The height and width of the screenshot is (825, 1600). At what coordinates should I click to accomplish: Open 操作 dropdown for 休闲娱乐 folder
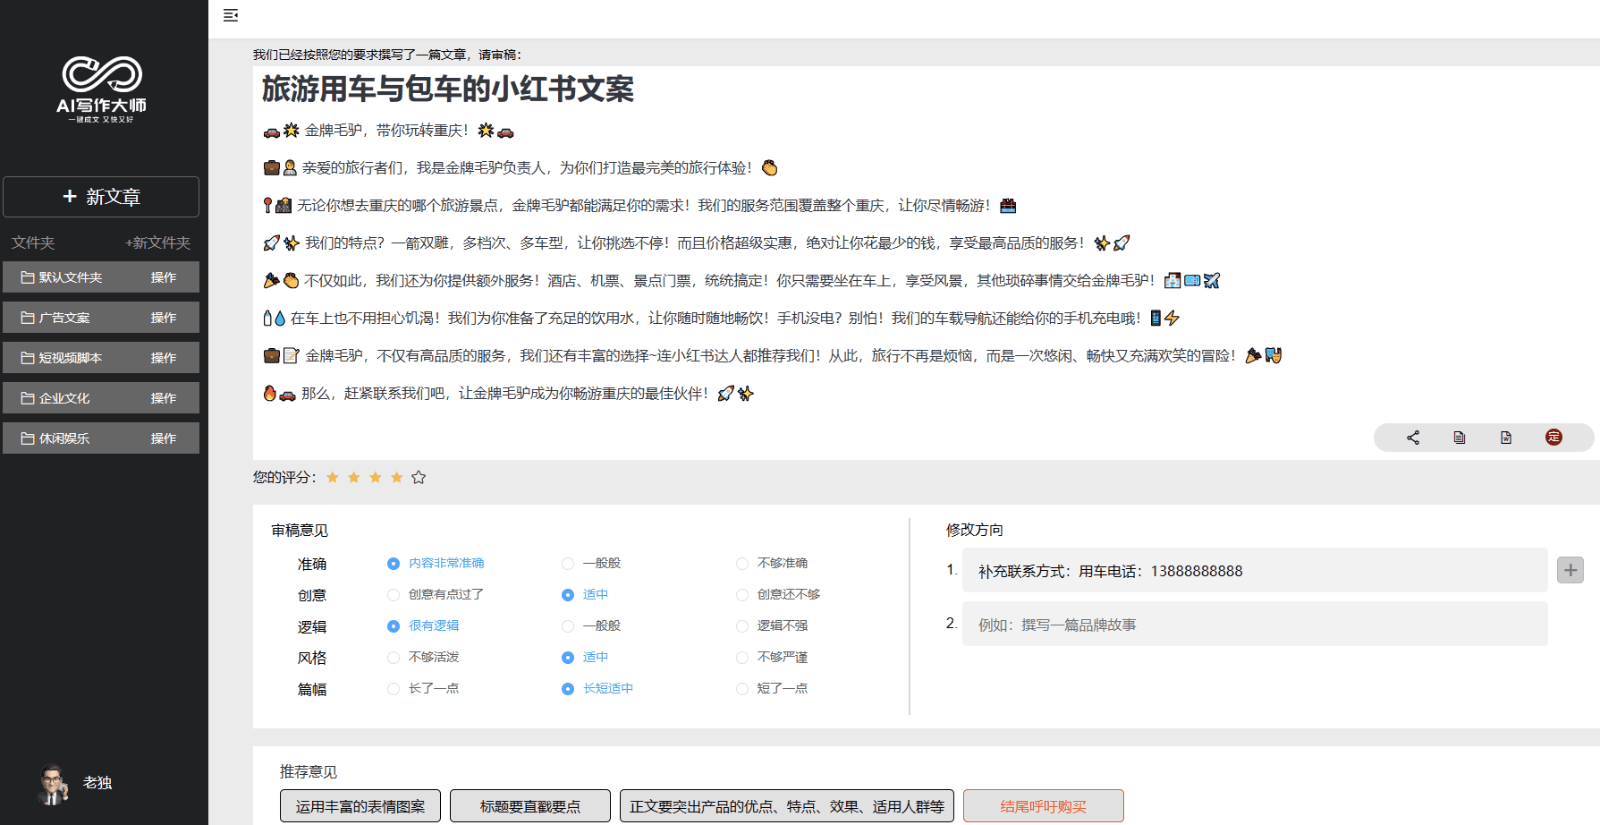[x=163, y=439]
